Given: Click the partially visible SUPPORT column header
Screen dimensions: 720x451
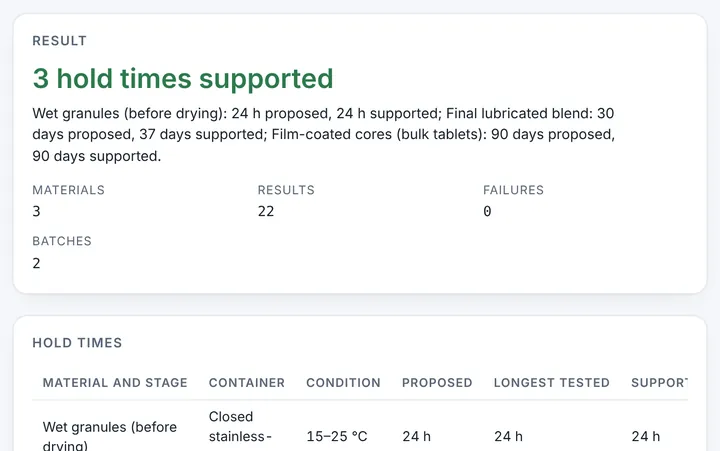Looking at the screenshot, I should pos(659,383).
